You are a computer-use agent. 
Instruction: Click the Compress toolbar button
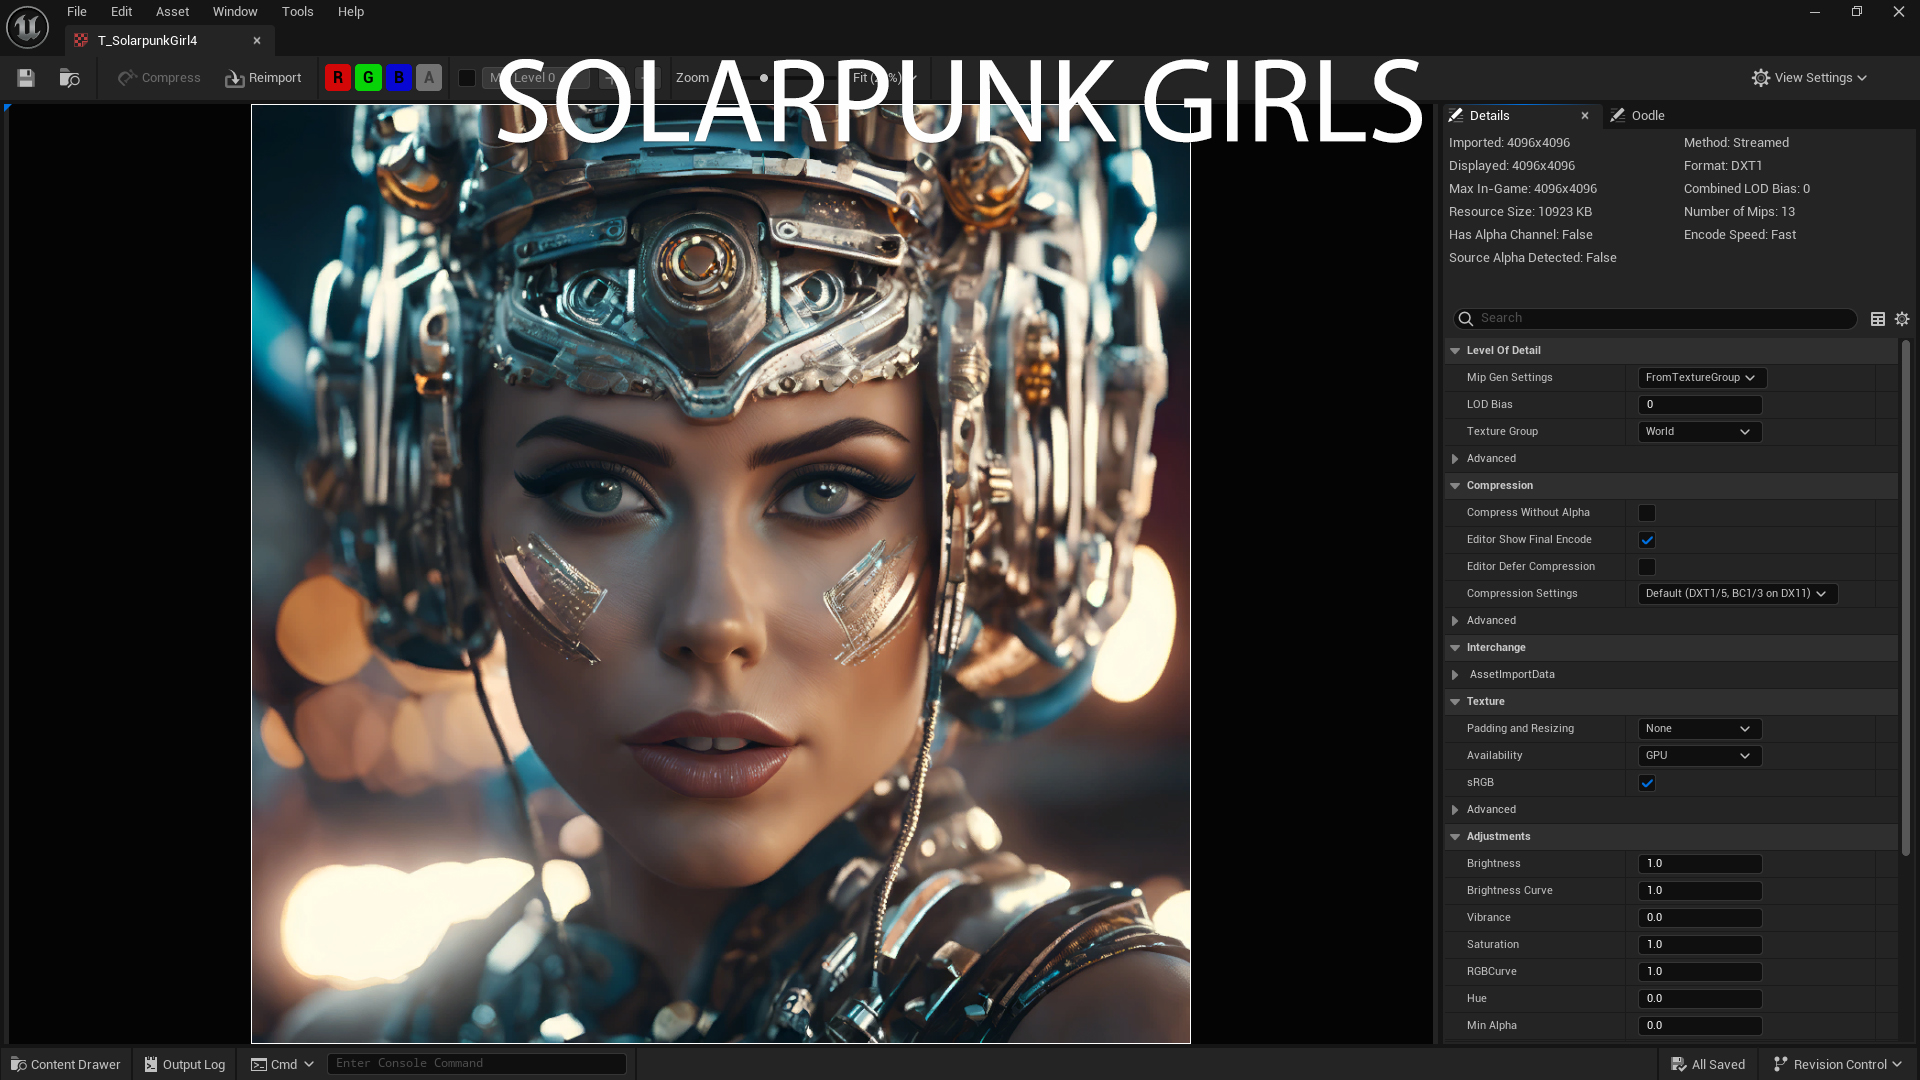[x=159, y=78]
